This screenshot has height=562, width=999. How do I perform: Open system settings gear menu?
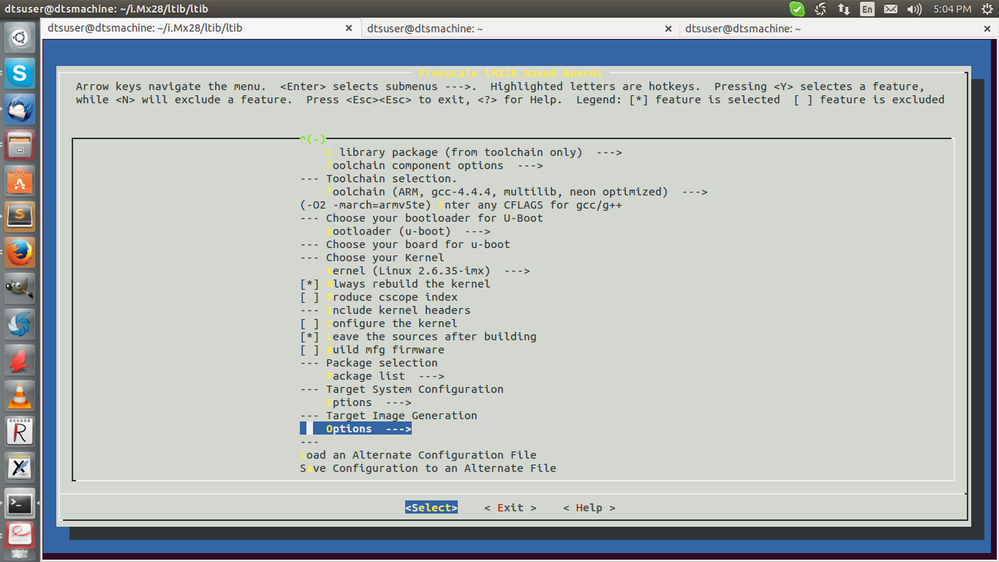coord(987,9)
